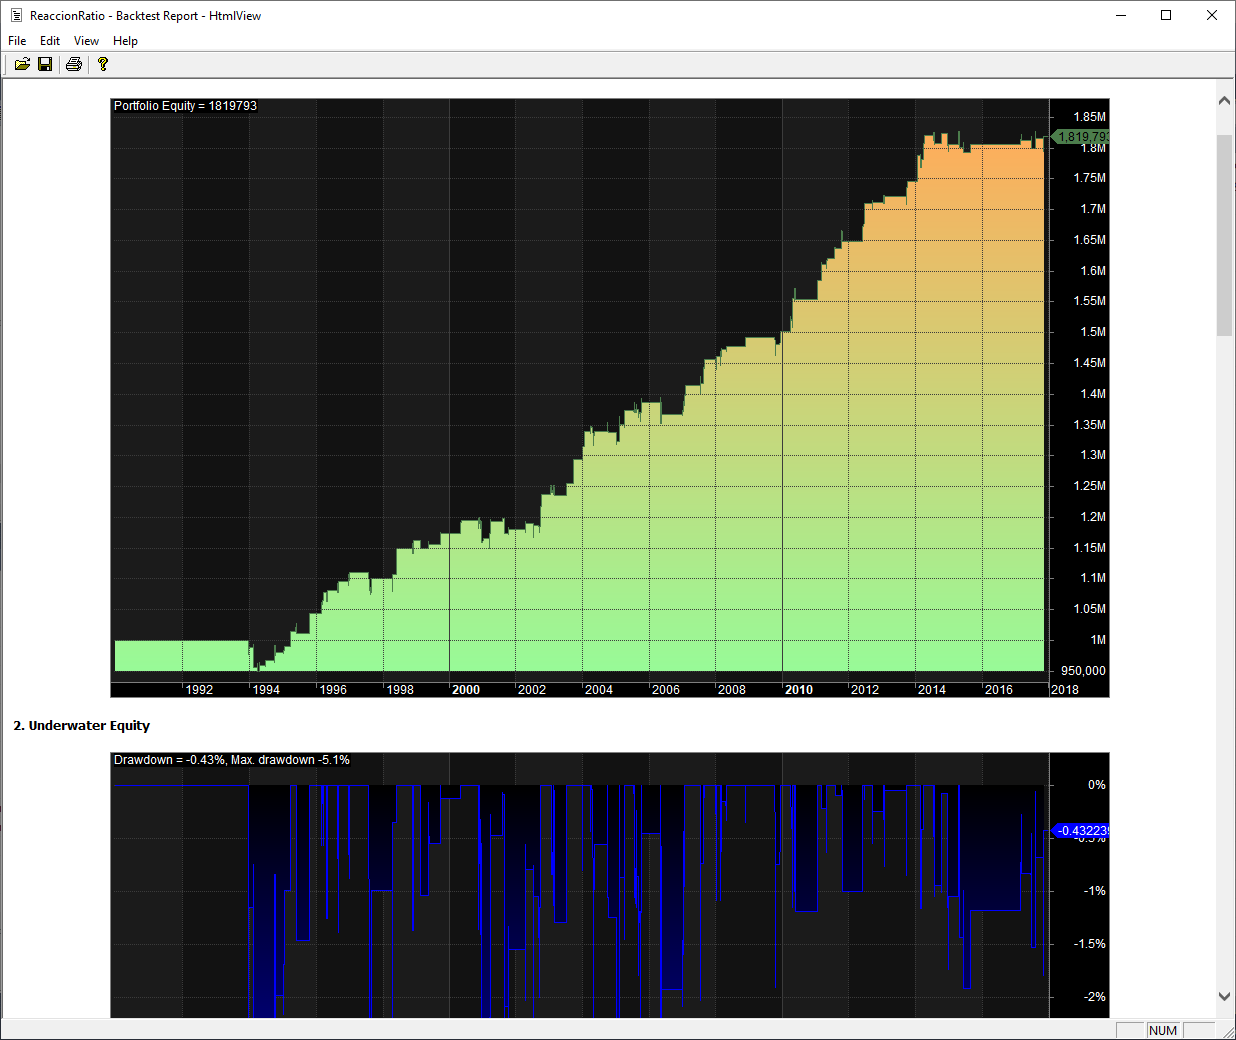Open the Help menu
The height and width of the screenshot is (1040, 1236).
click(x=125, y=41)
